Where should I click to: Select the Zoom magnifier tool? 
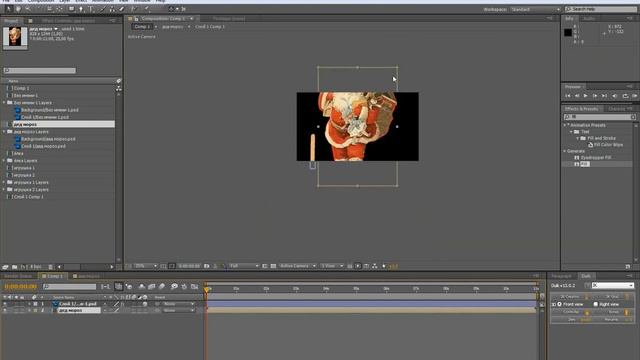click(x=28, y=9)
